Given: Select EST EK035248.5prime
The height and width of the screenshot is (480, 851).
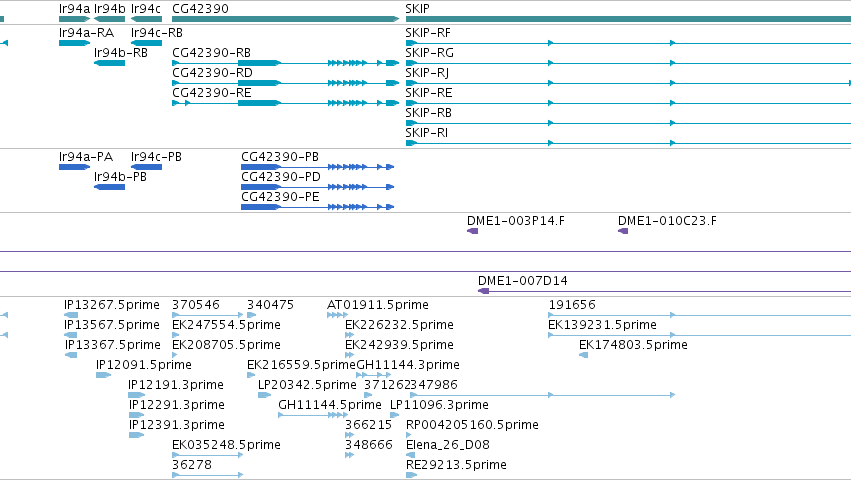Looking at the screenshot, I should point(207,456).
